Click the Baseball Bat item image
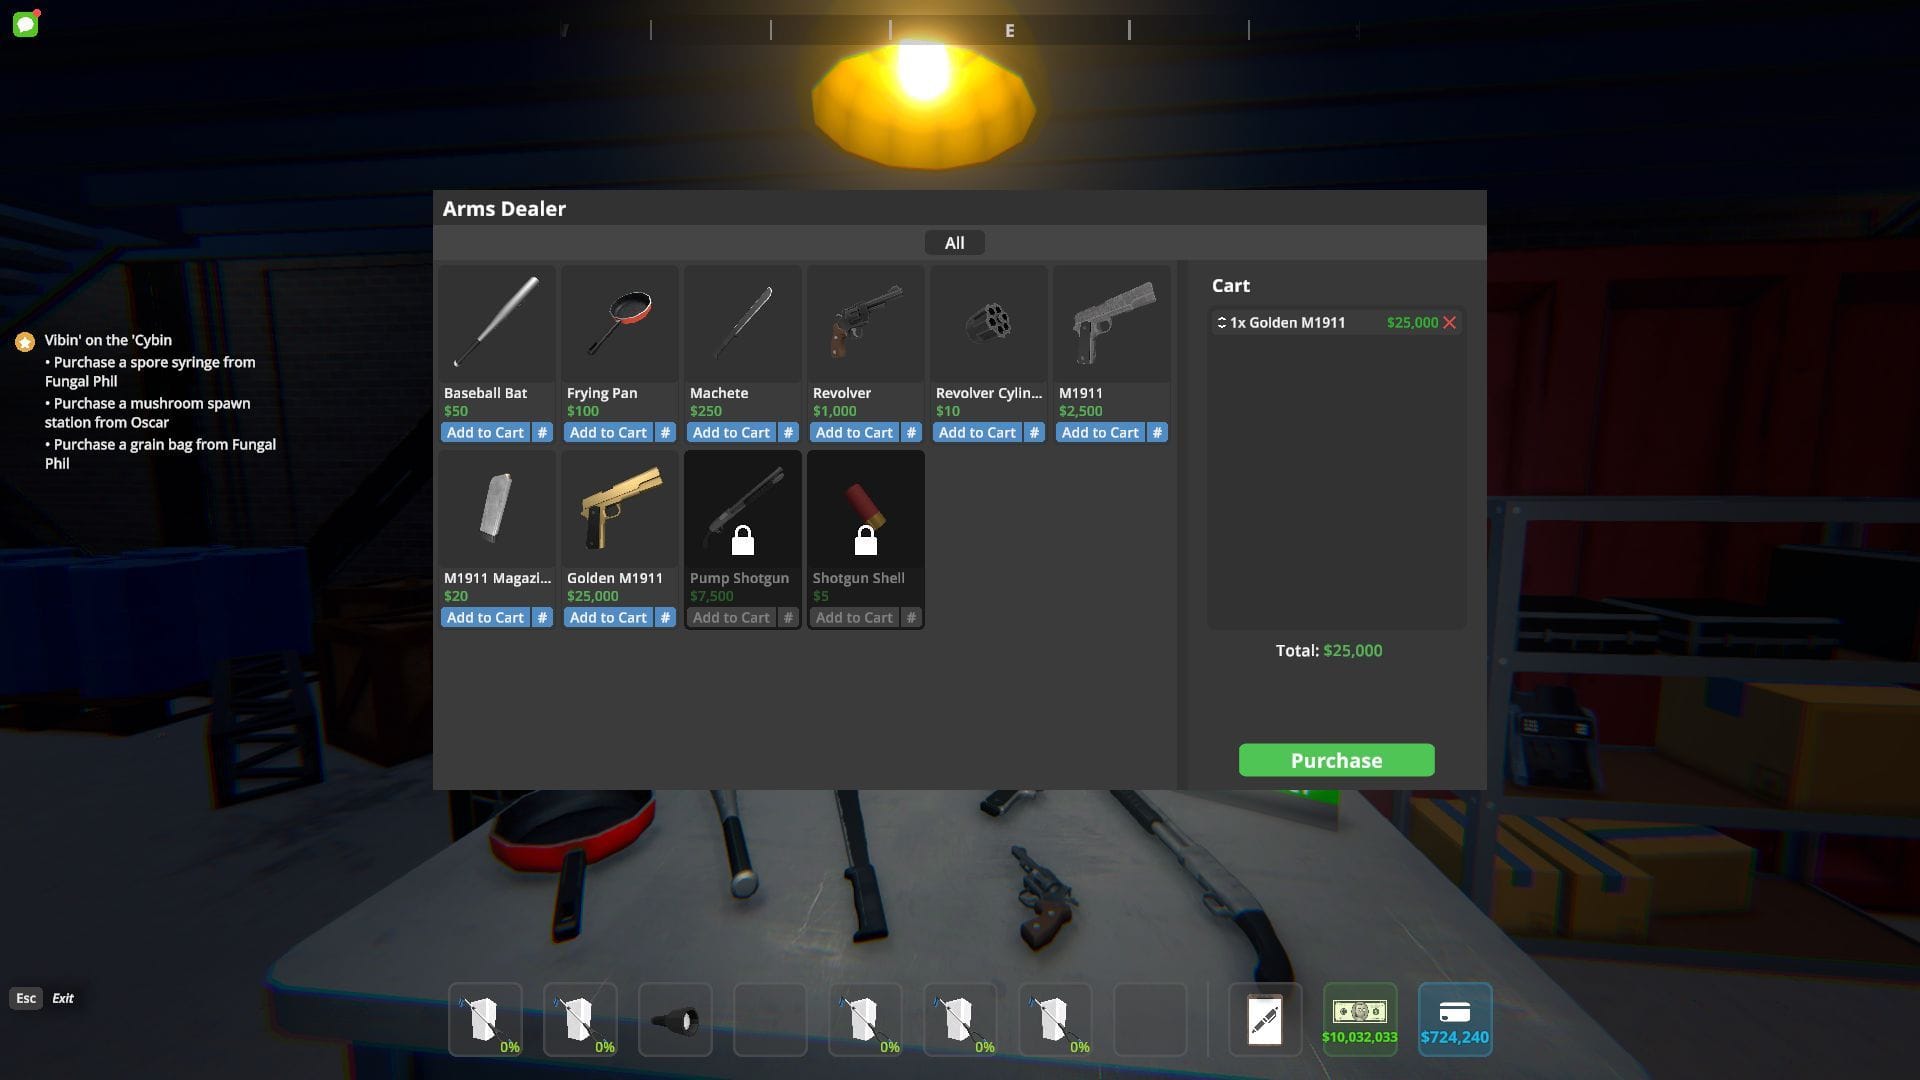 [x=497, y=323]
